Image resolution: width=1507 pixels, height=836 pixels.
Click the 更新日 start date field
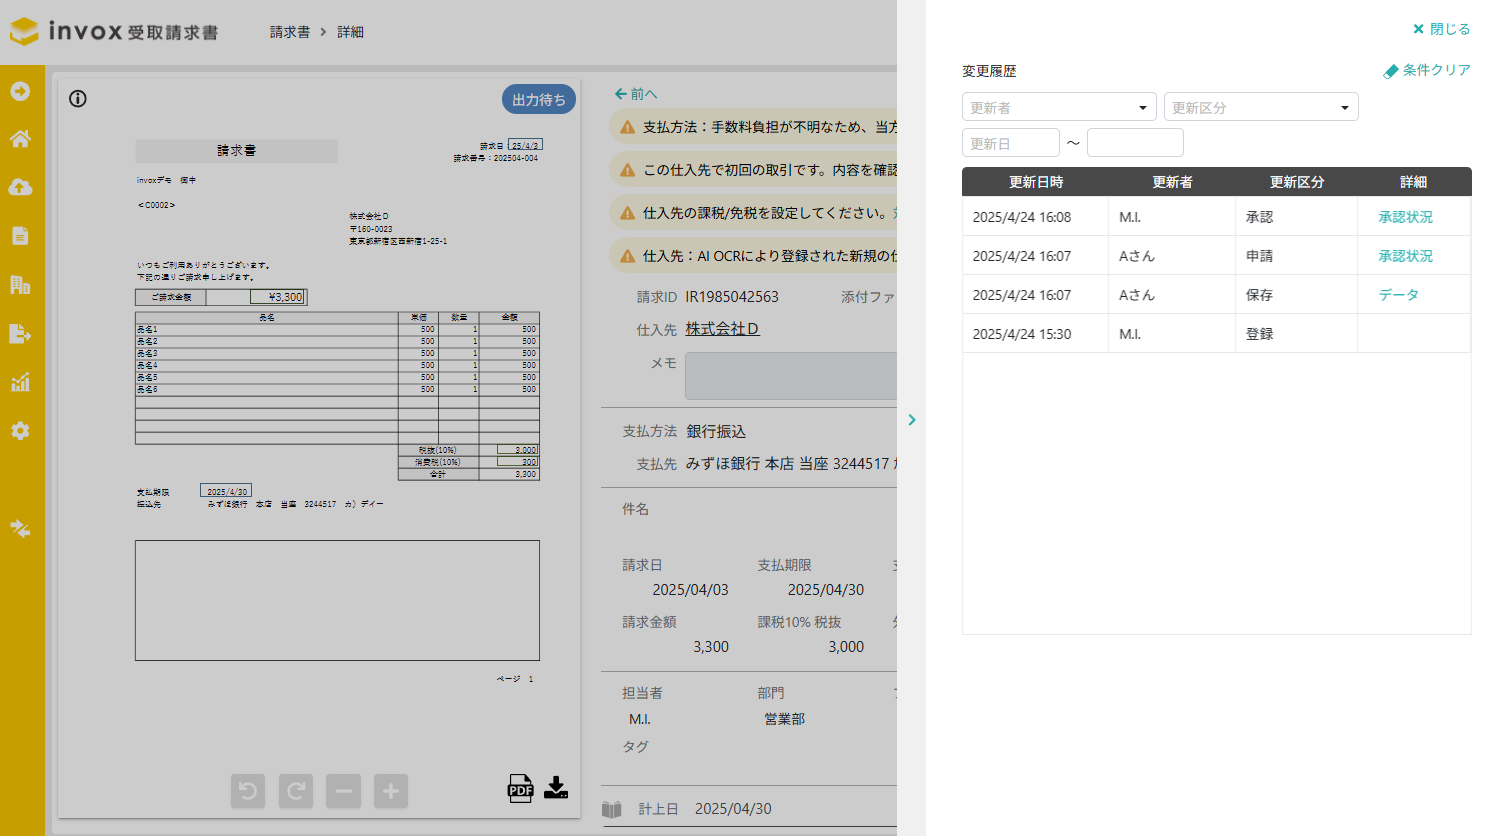pos(1011,143)
